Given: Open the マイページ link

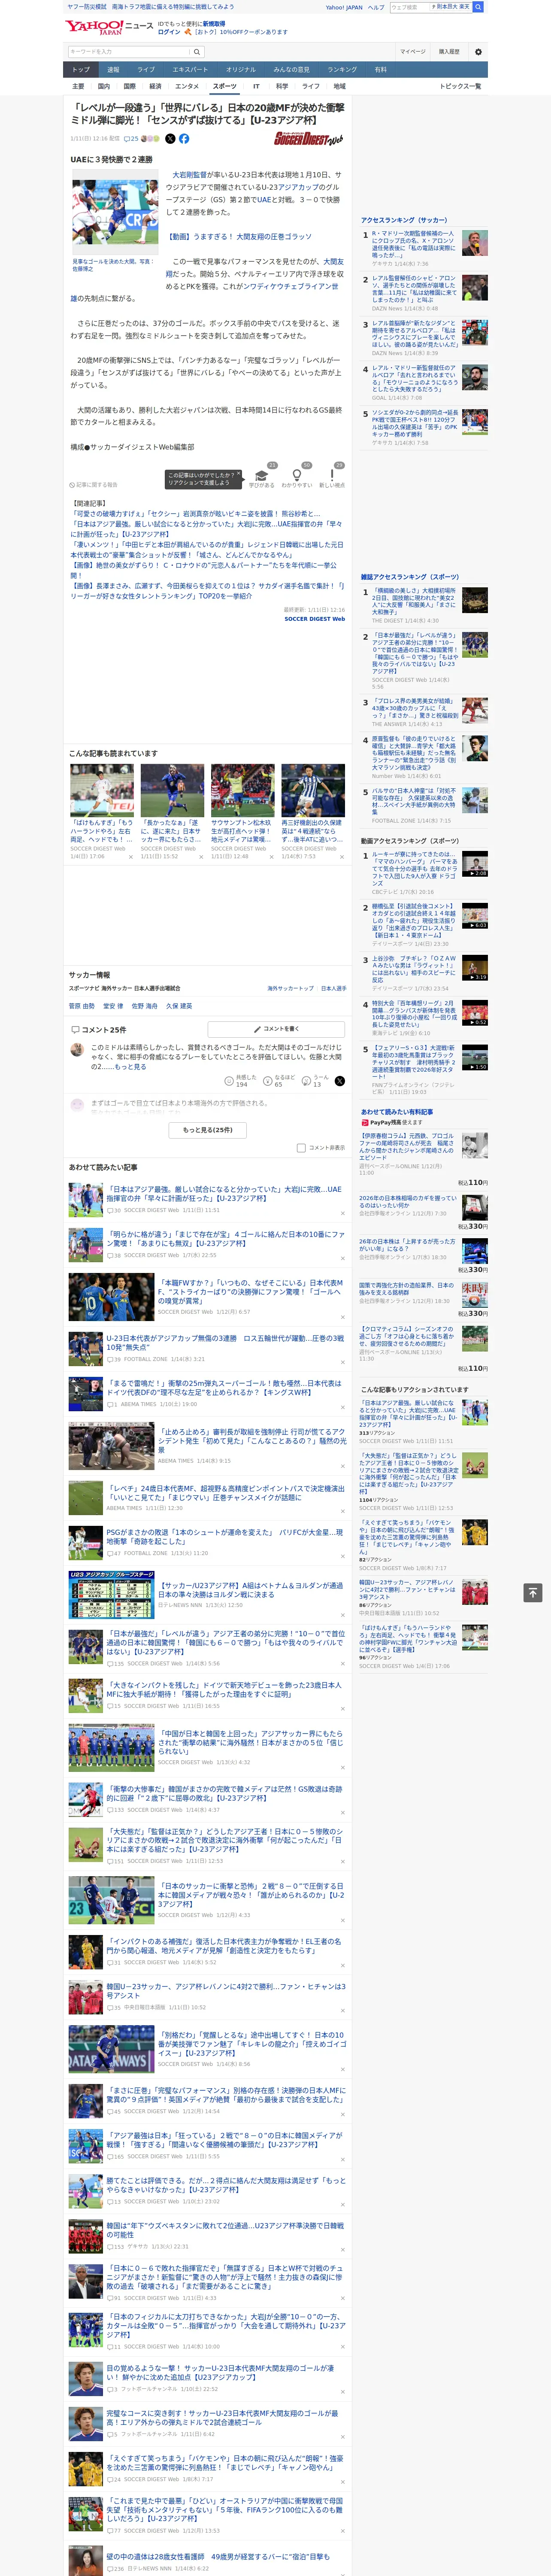Looking at the screenshot, I should (412, 52).
